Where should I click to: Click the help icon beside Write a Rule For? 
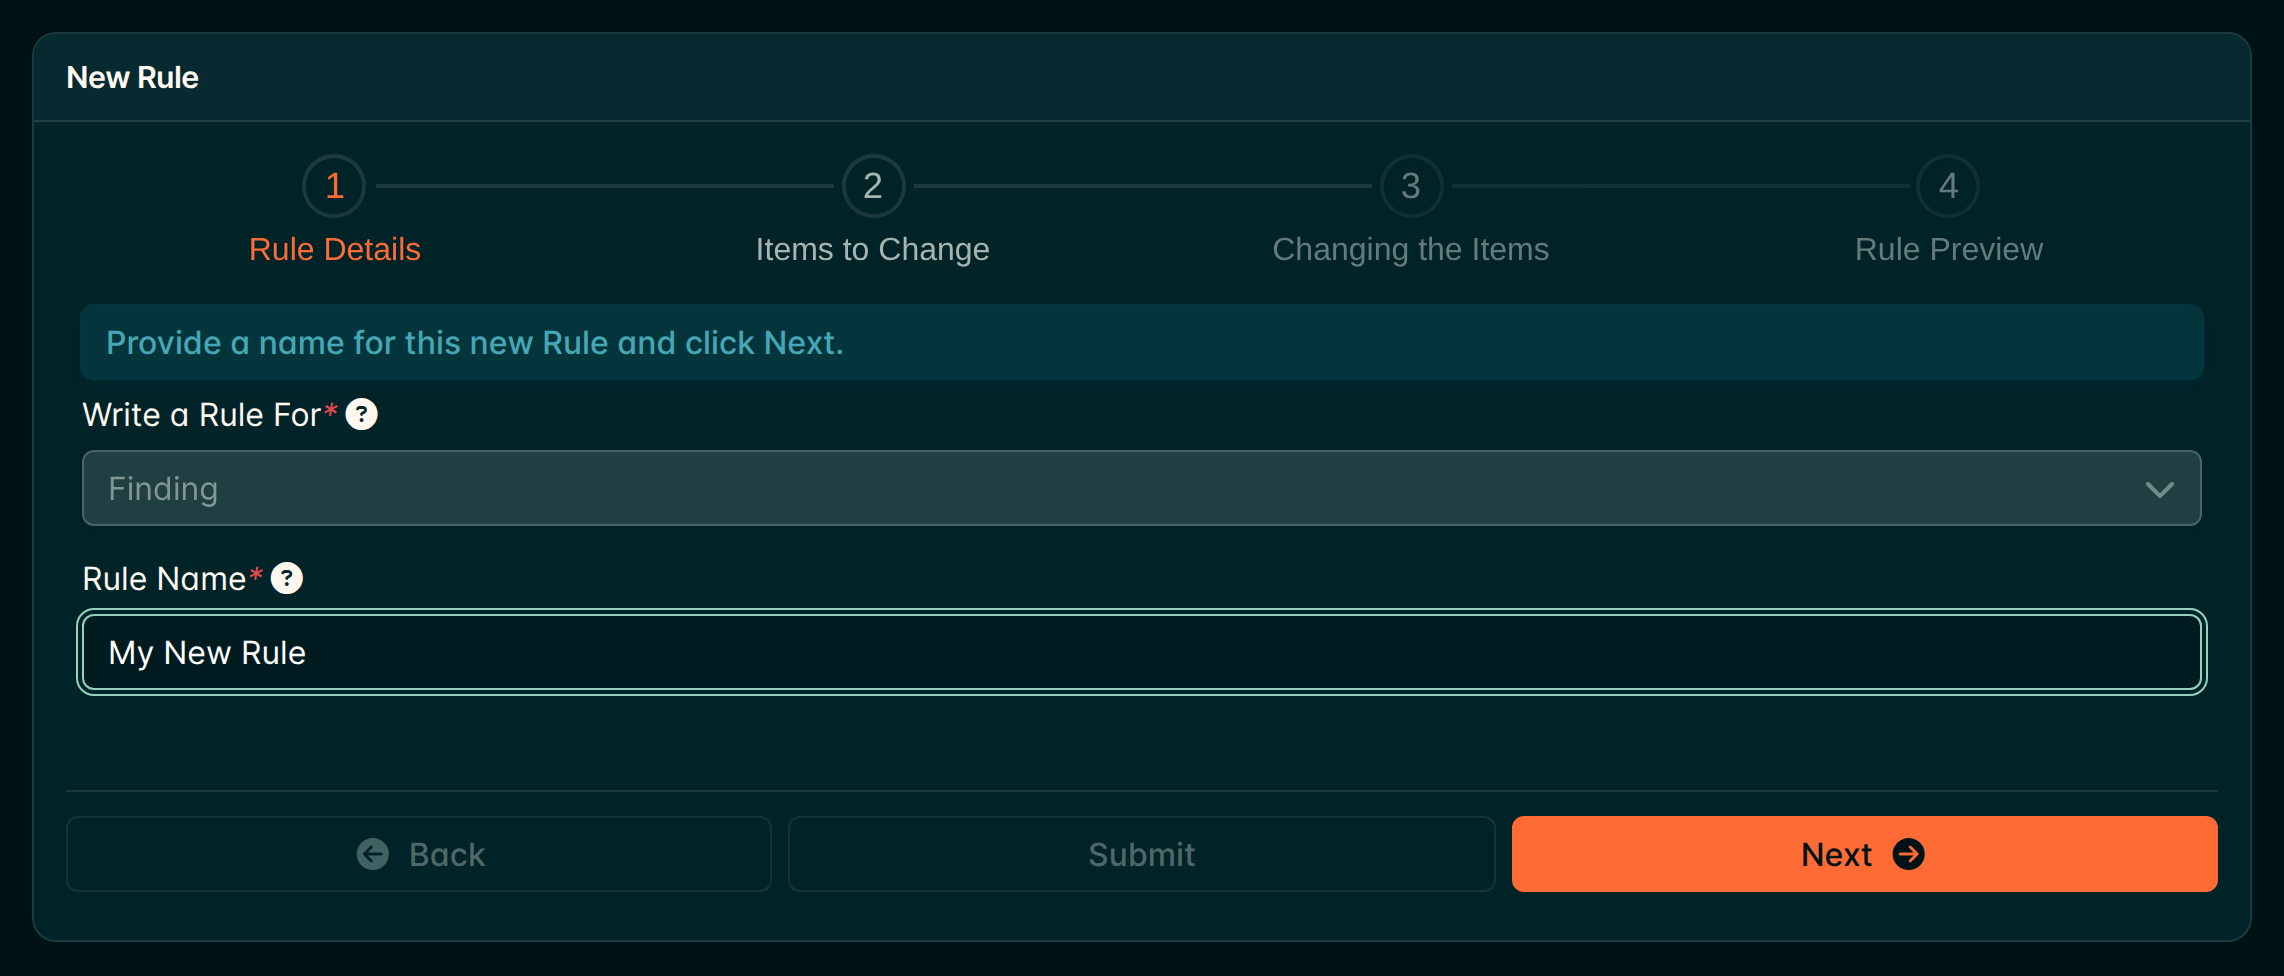tap(361, 414)
